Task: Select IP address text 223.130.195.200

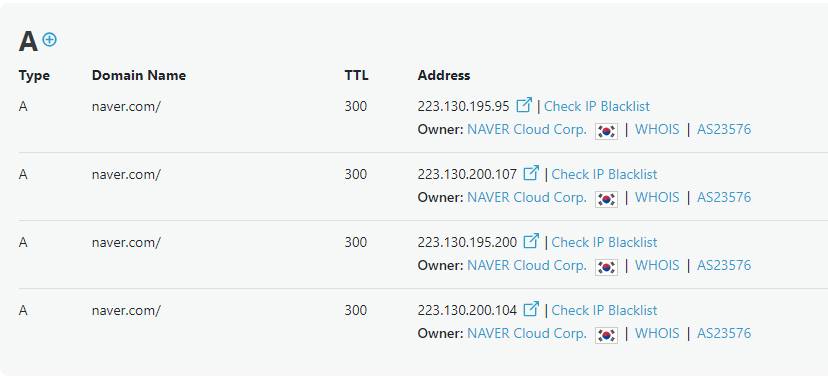Action: tap(467, 243)
